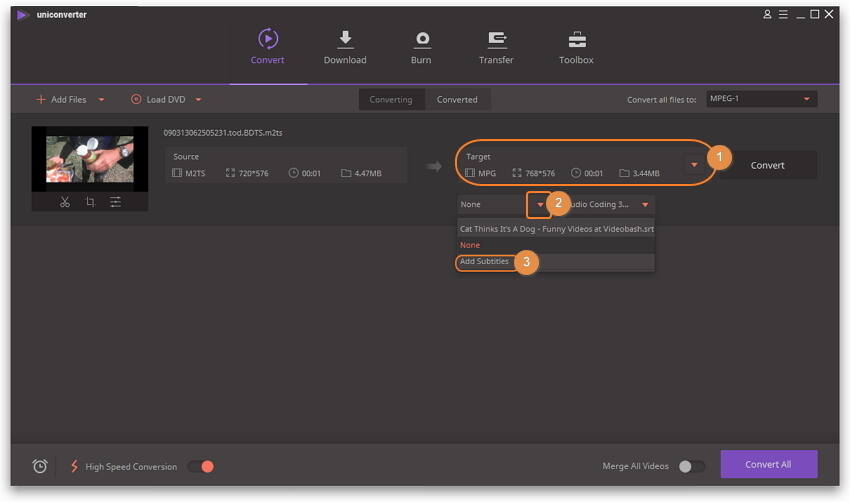Toggle Merge All Videos switch
This screenshot has width=850, height=502.
click(691, 466)
